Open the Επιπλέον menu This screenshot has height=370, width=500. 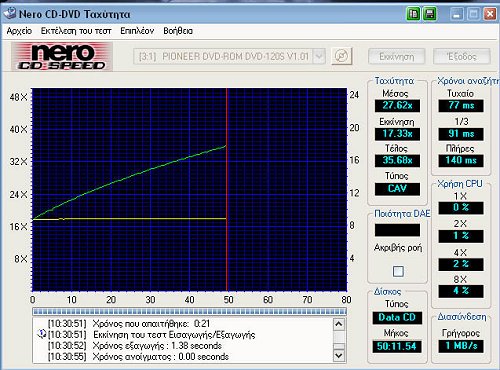coord(137,31)
